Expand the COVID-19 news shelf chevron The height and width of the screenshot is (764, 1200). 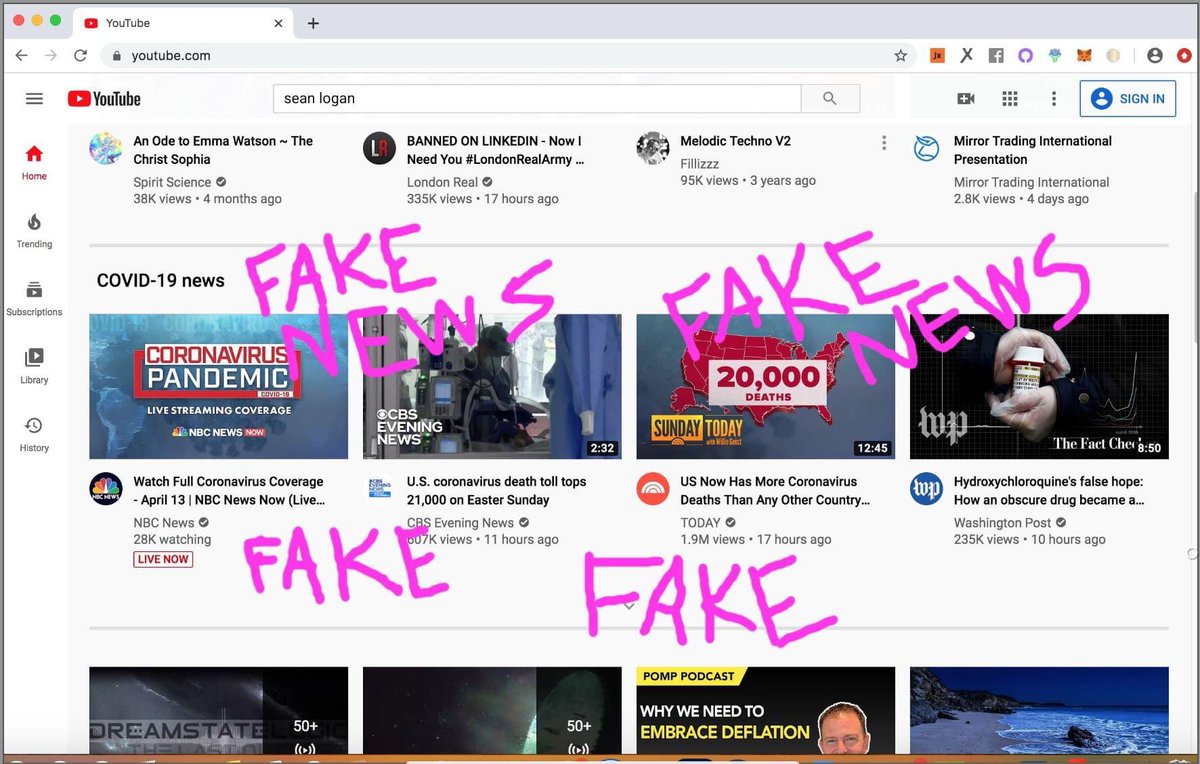pyautogui.click(x=629, y=605)
